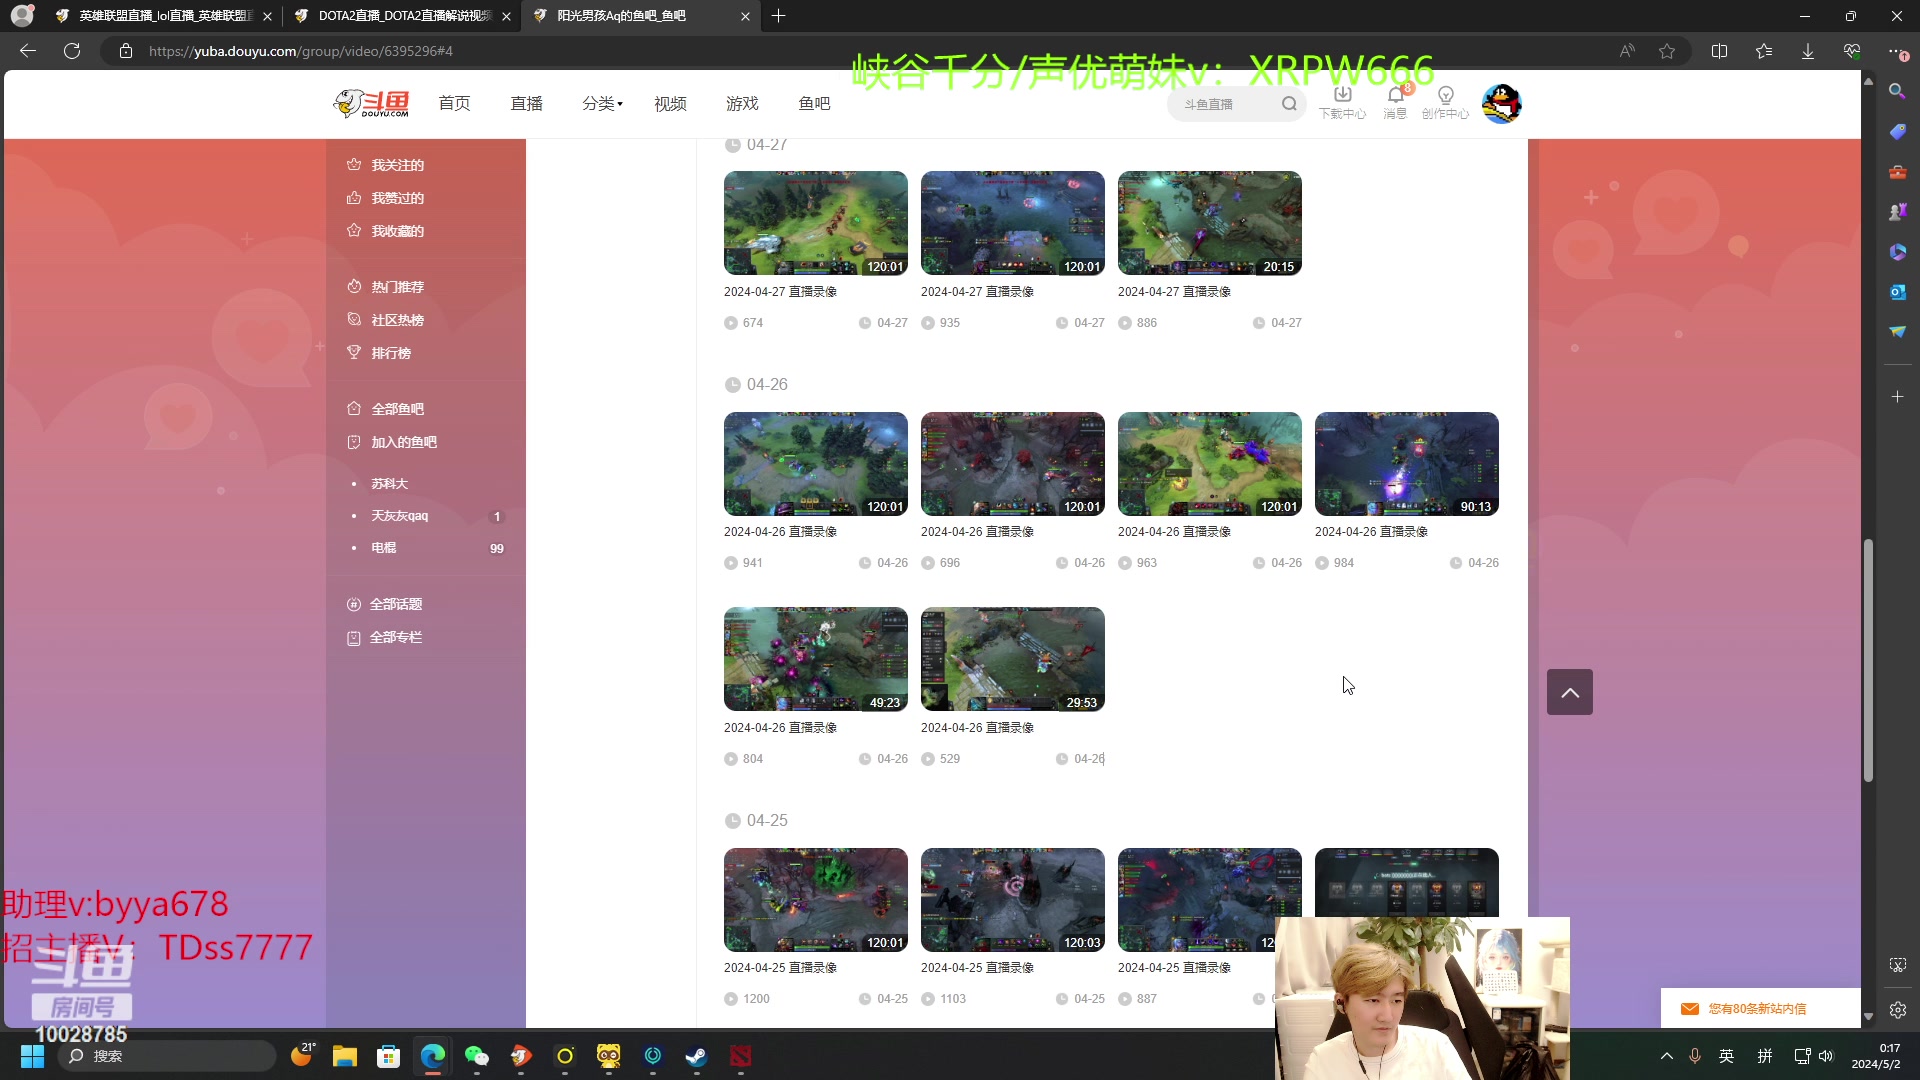Open the 消息 notifications bell
Screen dimensions: 1920x1080
tap(1396, 103)
